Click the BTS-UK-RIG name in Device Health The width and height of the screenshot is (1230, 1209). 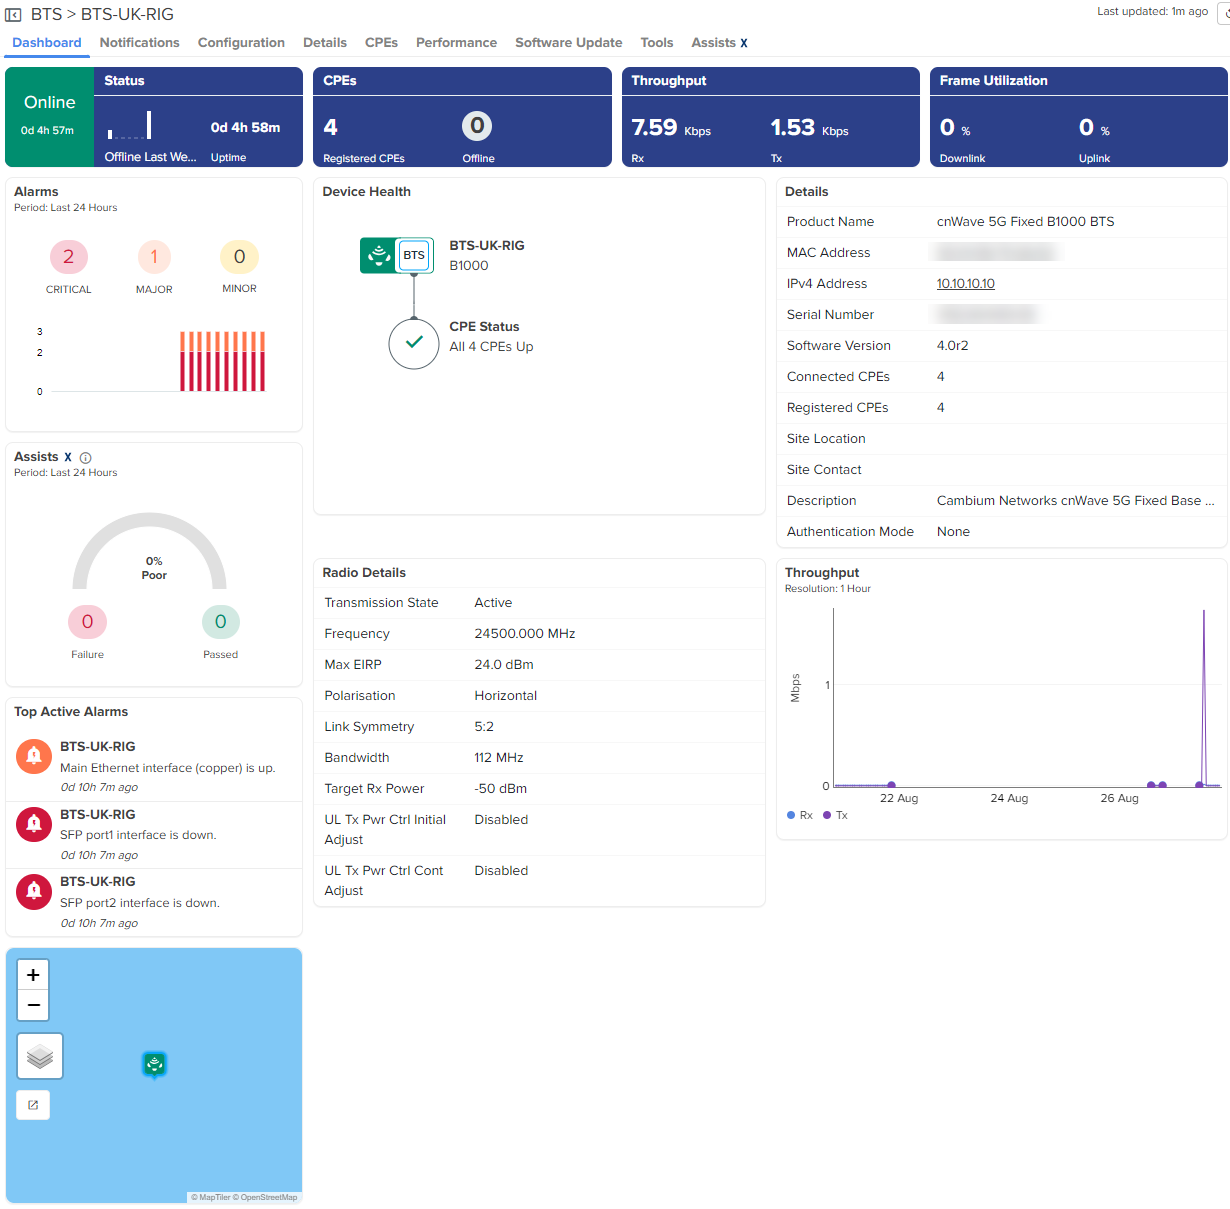click(487, 246)
